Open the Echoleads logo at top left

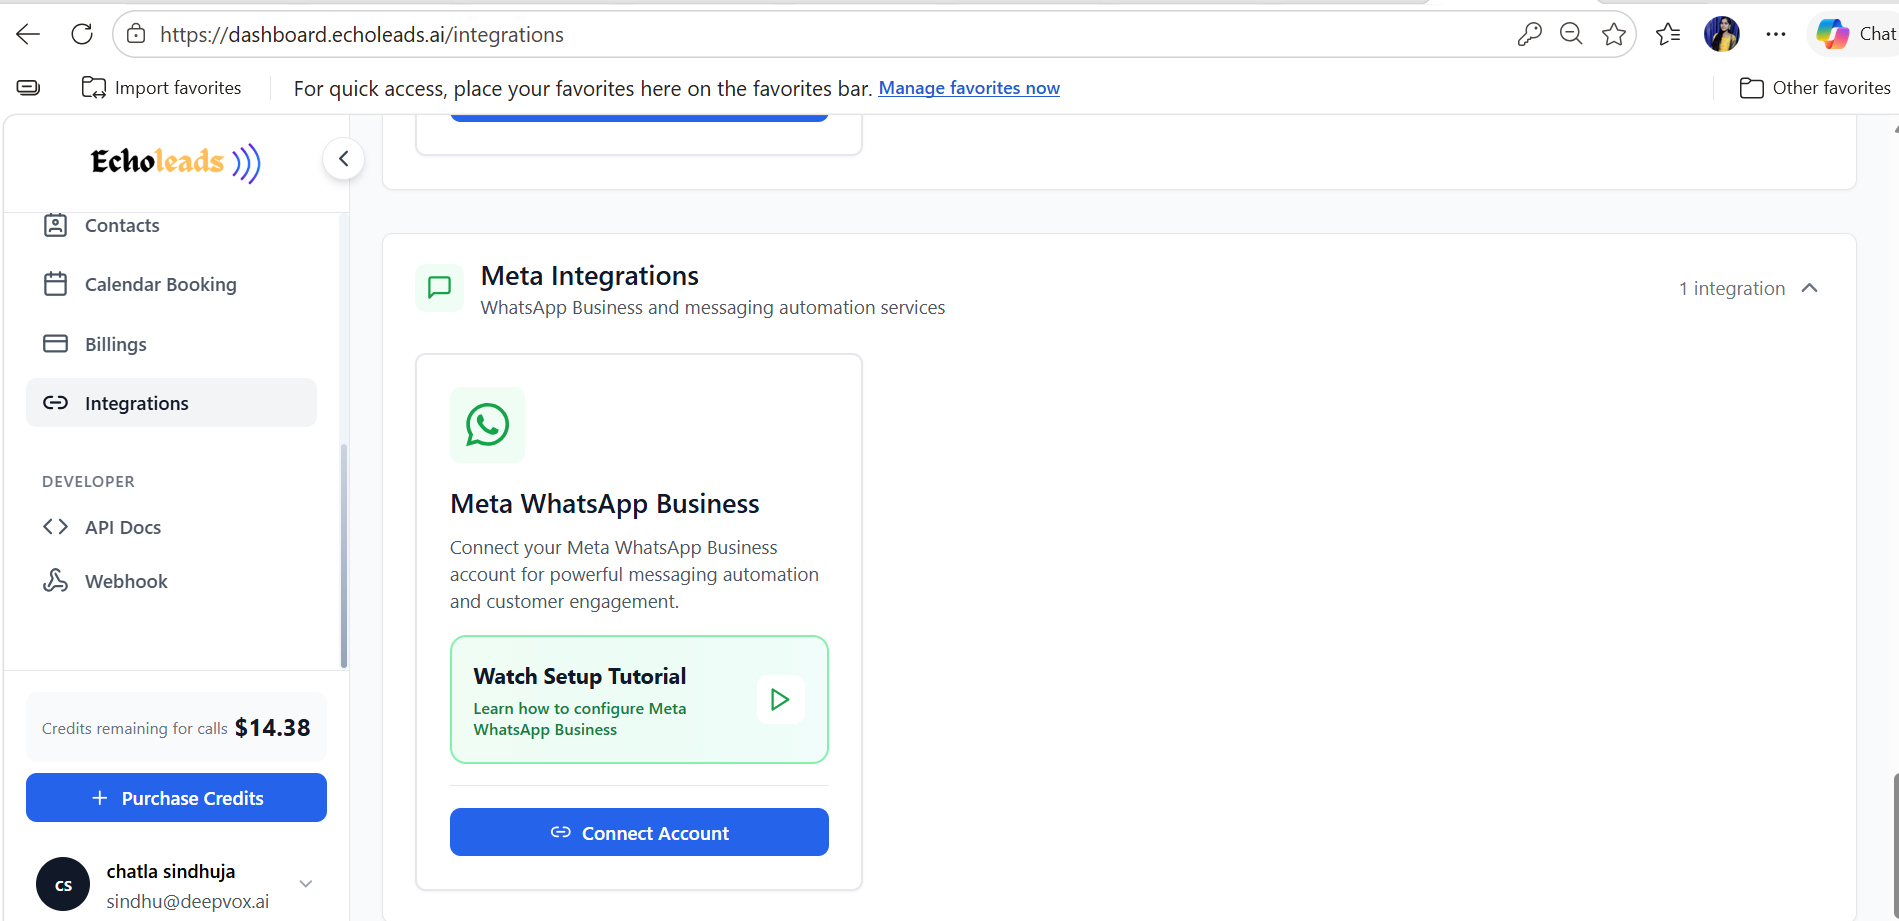(x=174, y=162)
